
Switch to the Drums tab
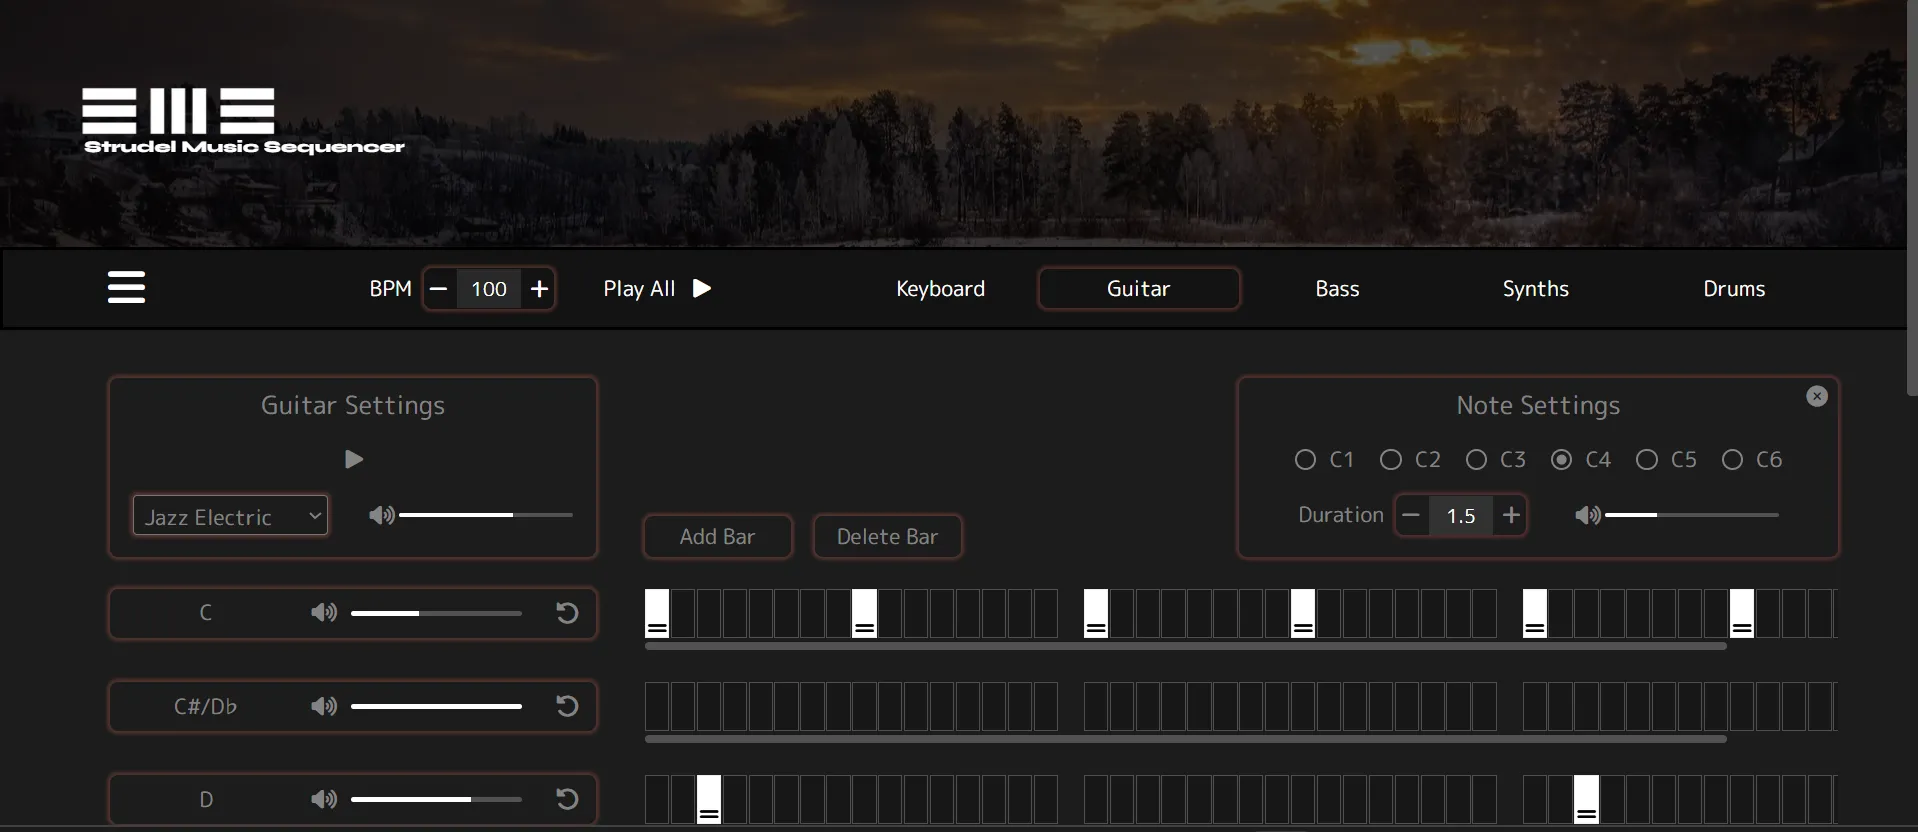(1734, 289)
